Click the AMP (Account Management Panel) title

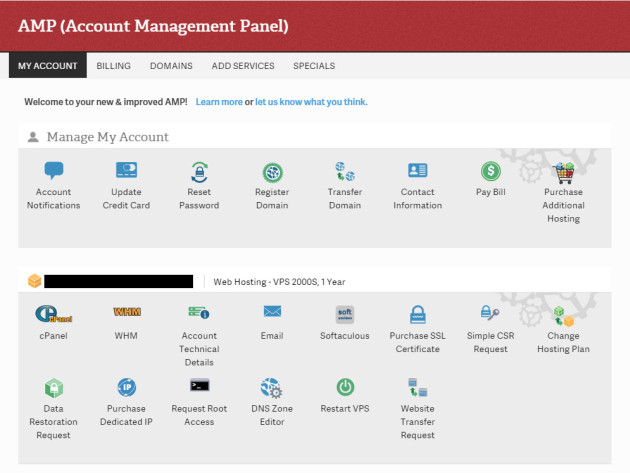153,26
